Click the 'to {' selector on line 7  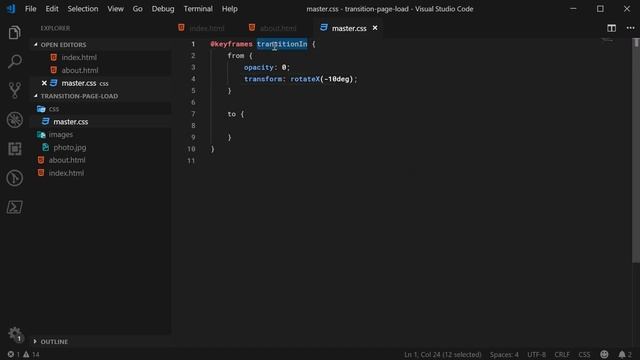tap(236, 114)
